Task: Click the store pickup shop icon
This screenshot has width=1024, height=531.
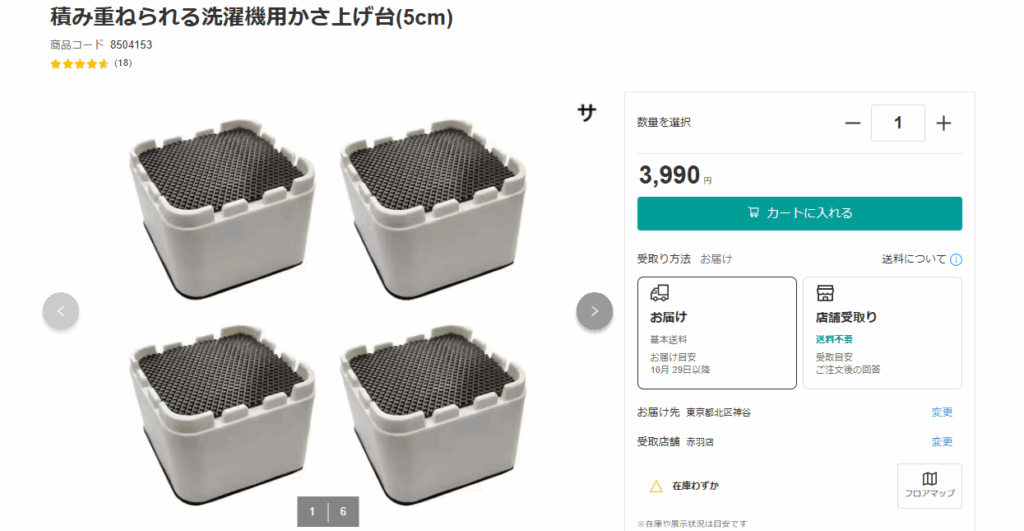Action: [x=825, y=293]
